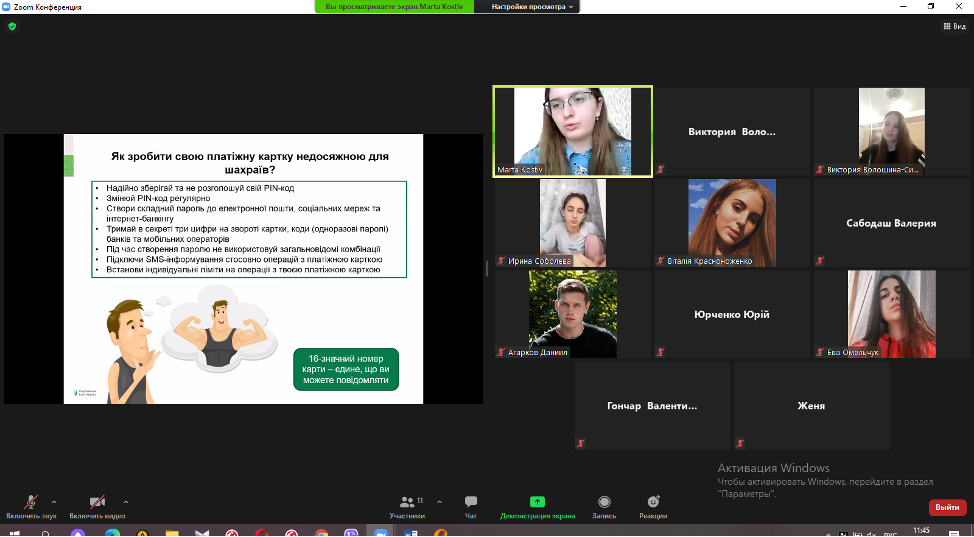
Task: Expand video options arrow beside camera
Action: point(126,502)
